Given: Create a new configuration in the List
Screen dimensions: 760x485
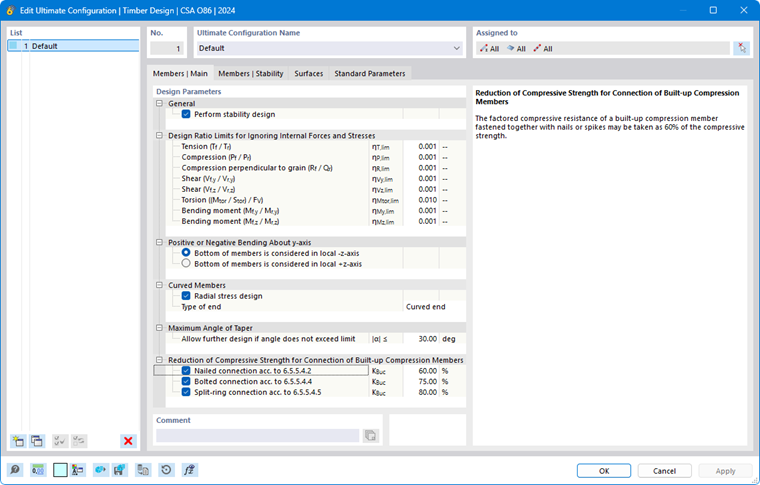Looking at the screenshot, I should click(x=18, y=441).
